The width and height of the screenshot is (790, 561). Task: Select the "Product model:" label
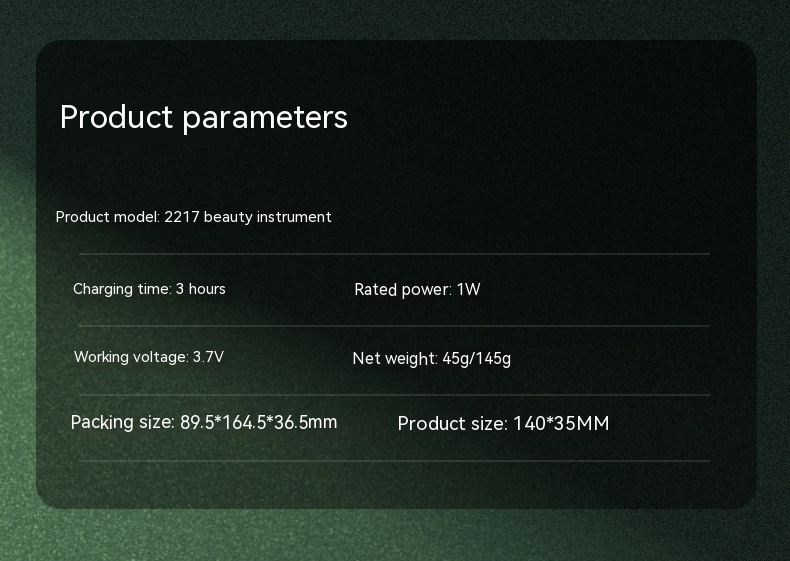point(108,217)
